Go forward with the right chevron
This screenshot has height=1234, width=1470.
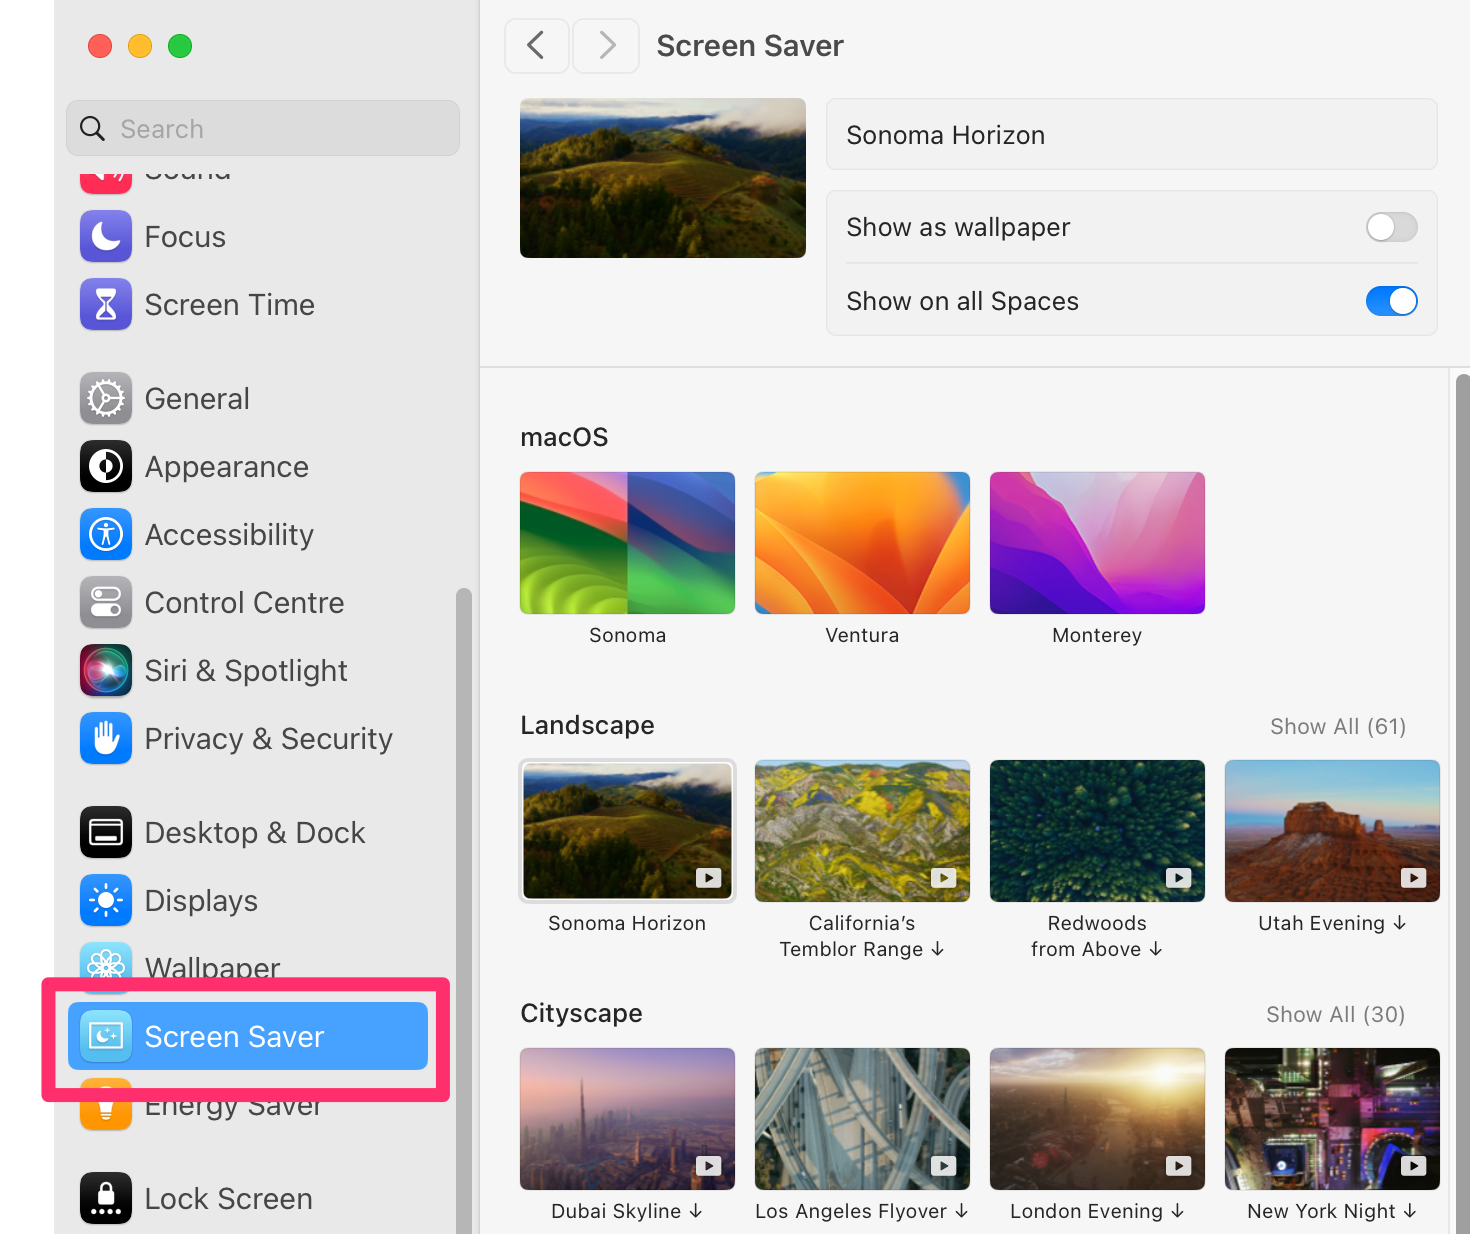pyautogui.click(x=606, y=45)
